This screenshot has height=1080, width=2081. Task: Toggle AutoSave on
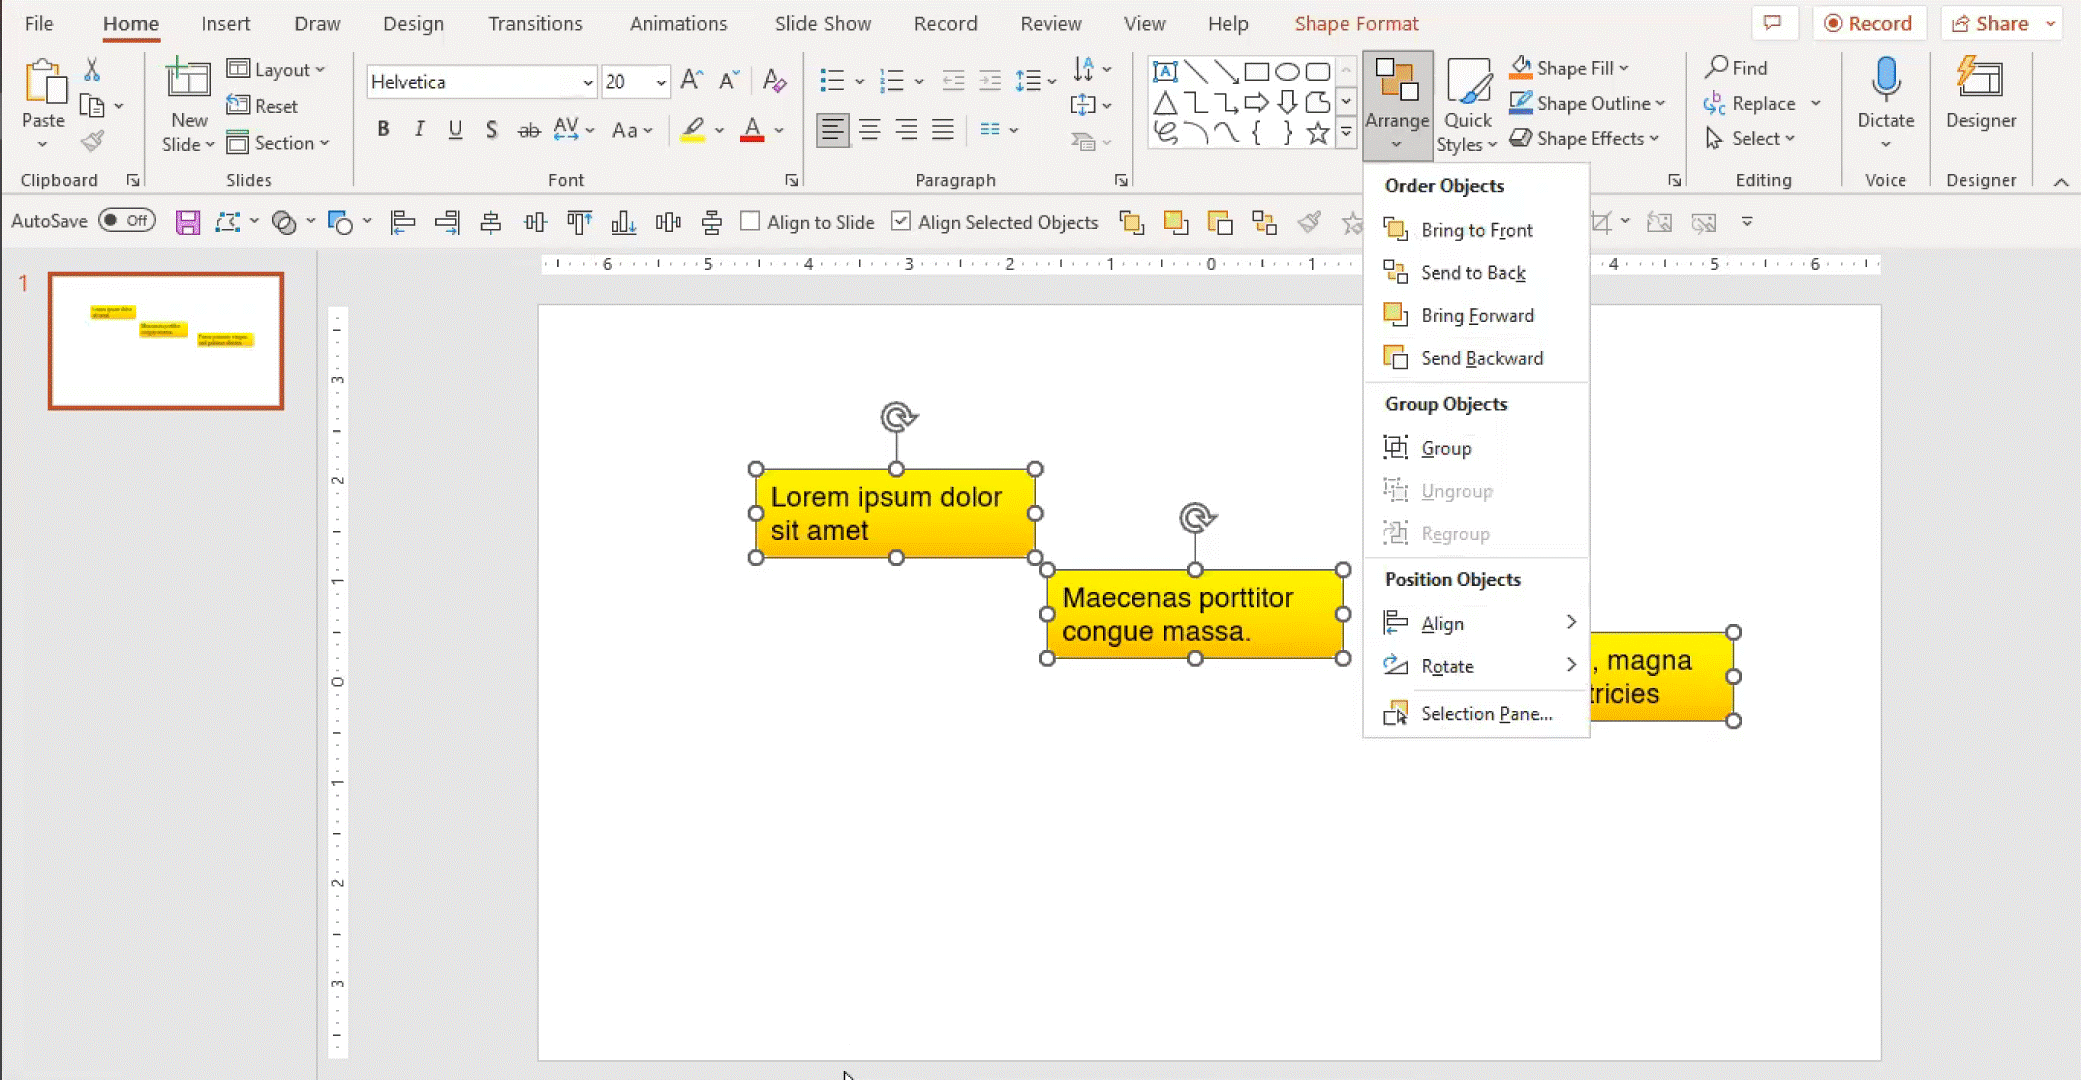(127, 221)
